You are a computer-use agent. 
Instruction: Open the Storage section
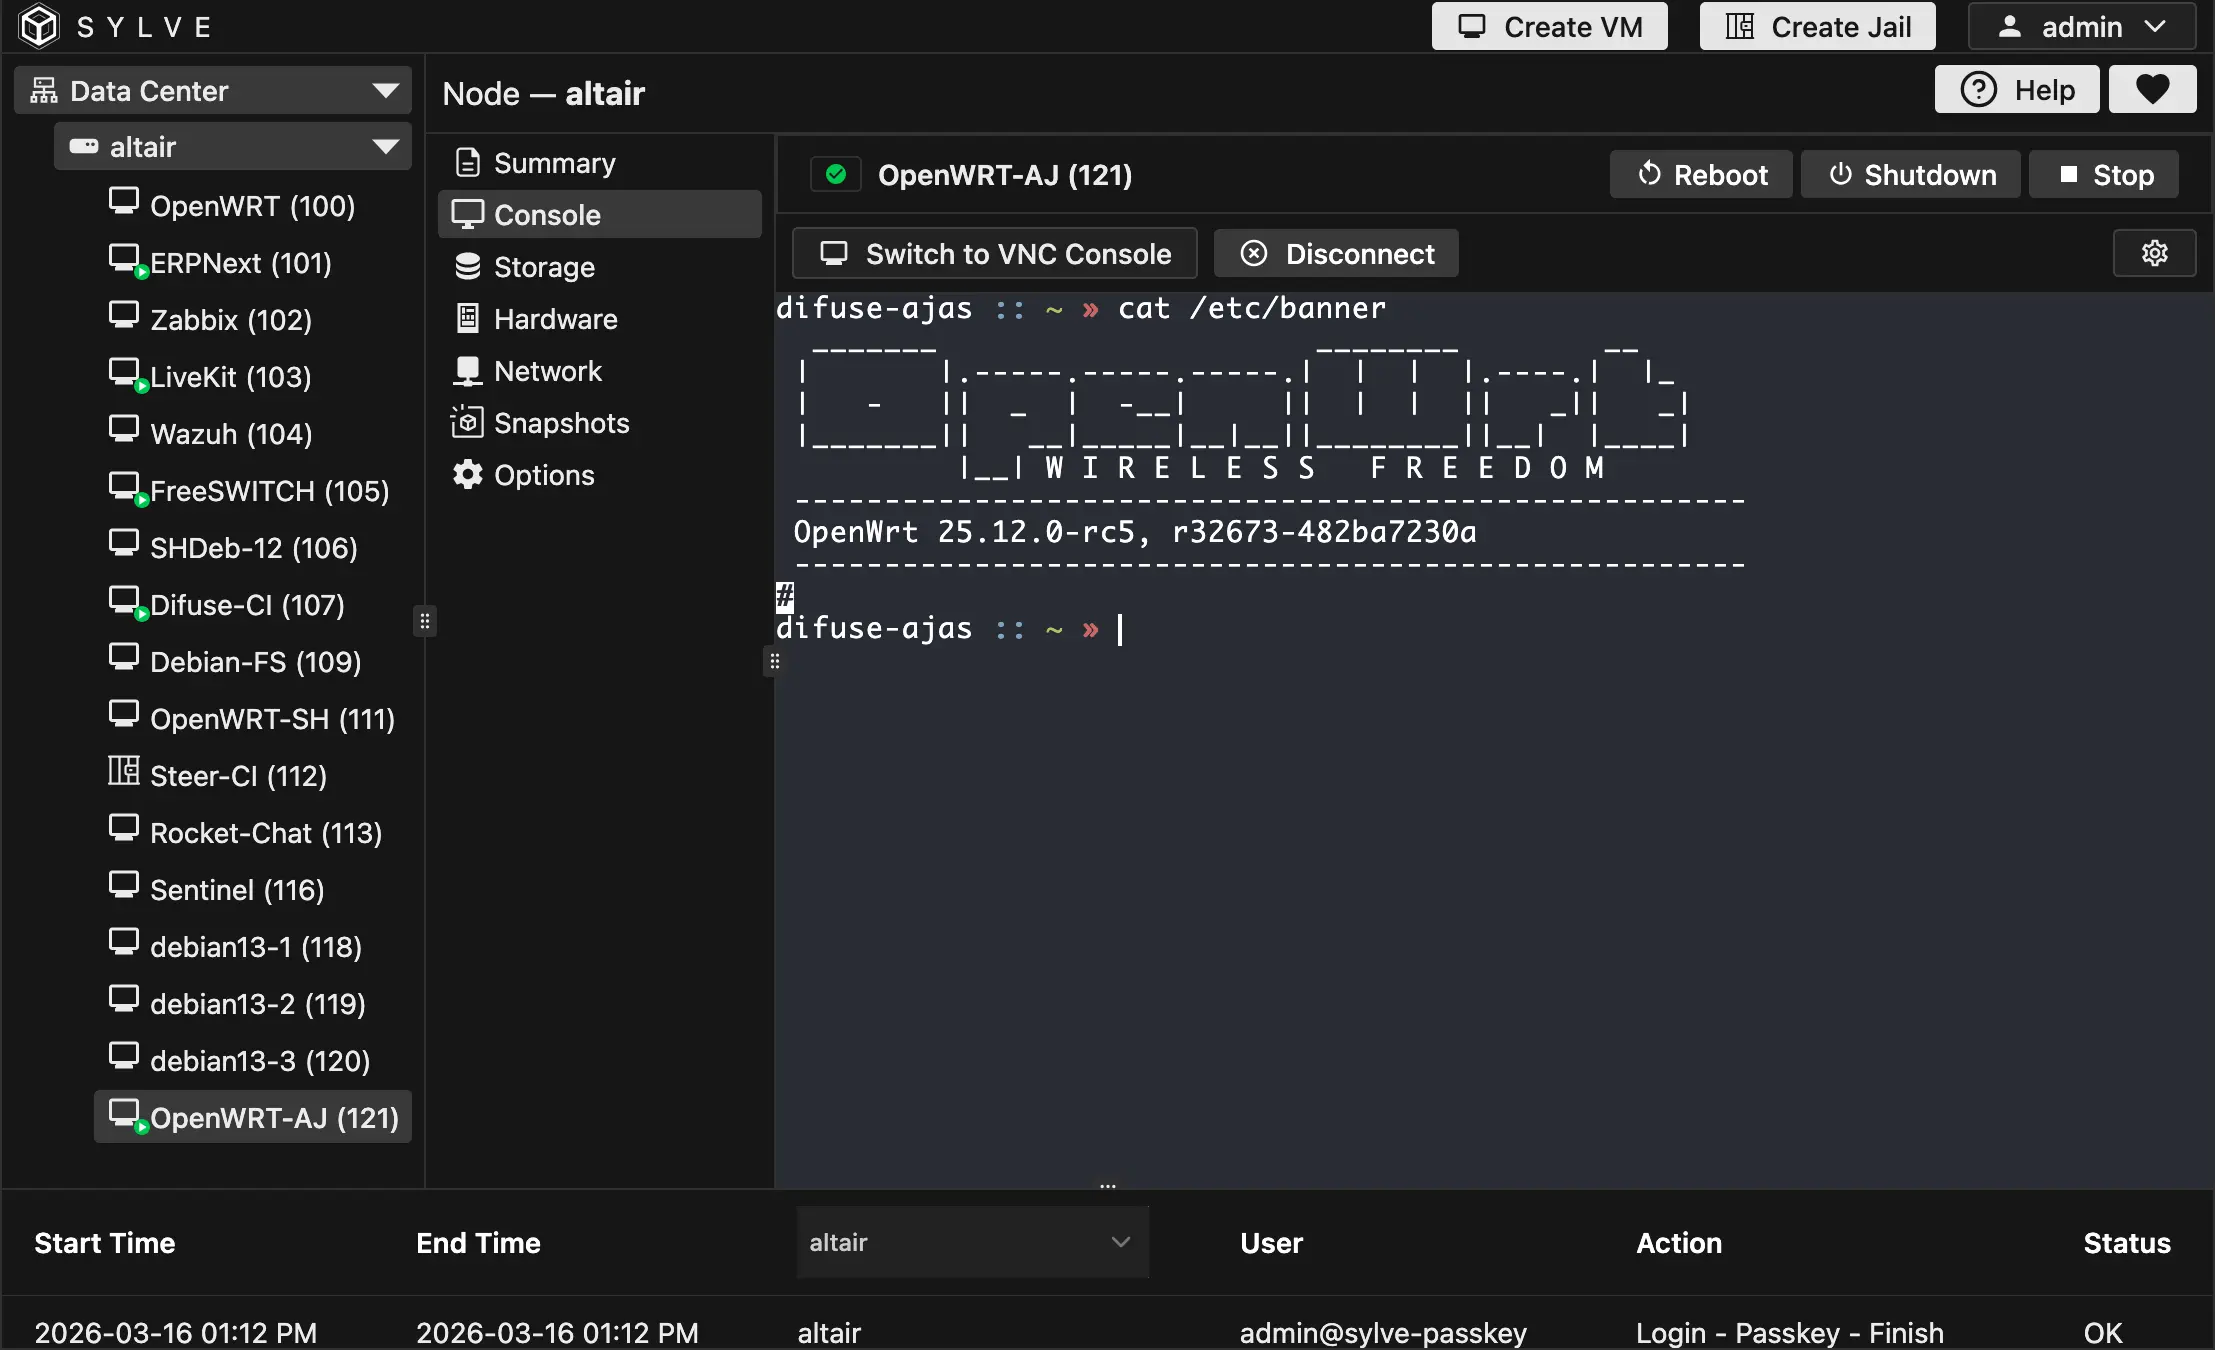pyautogui.click(x=543, y=267)
